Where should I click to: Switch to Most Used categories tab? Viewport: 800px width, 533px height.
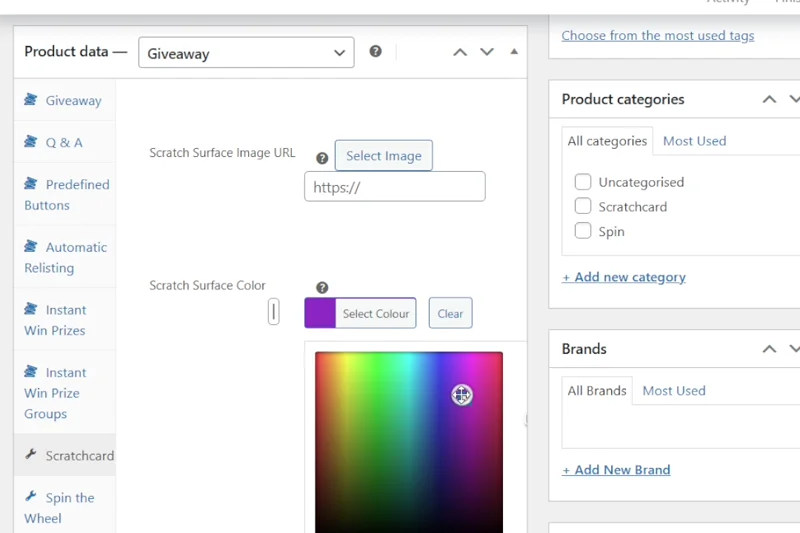tap(694, 141)
